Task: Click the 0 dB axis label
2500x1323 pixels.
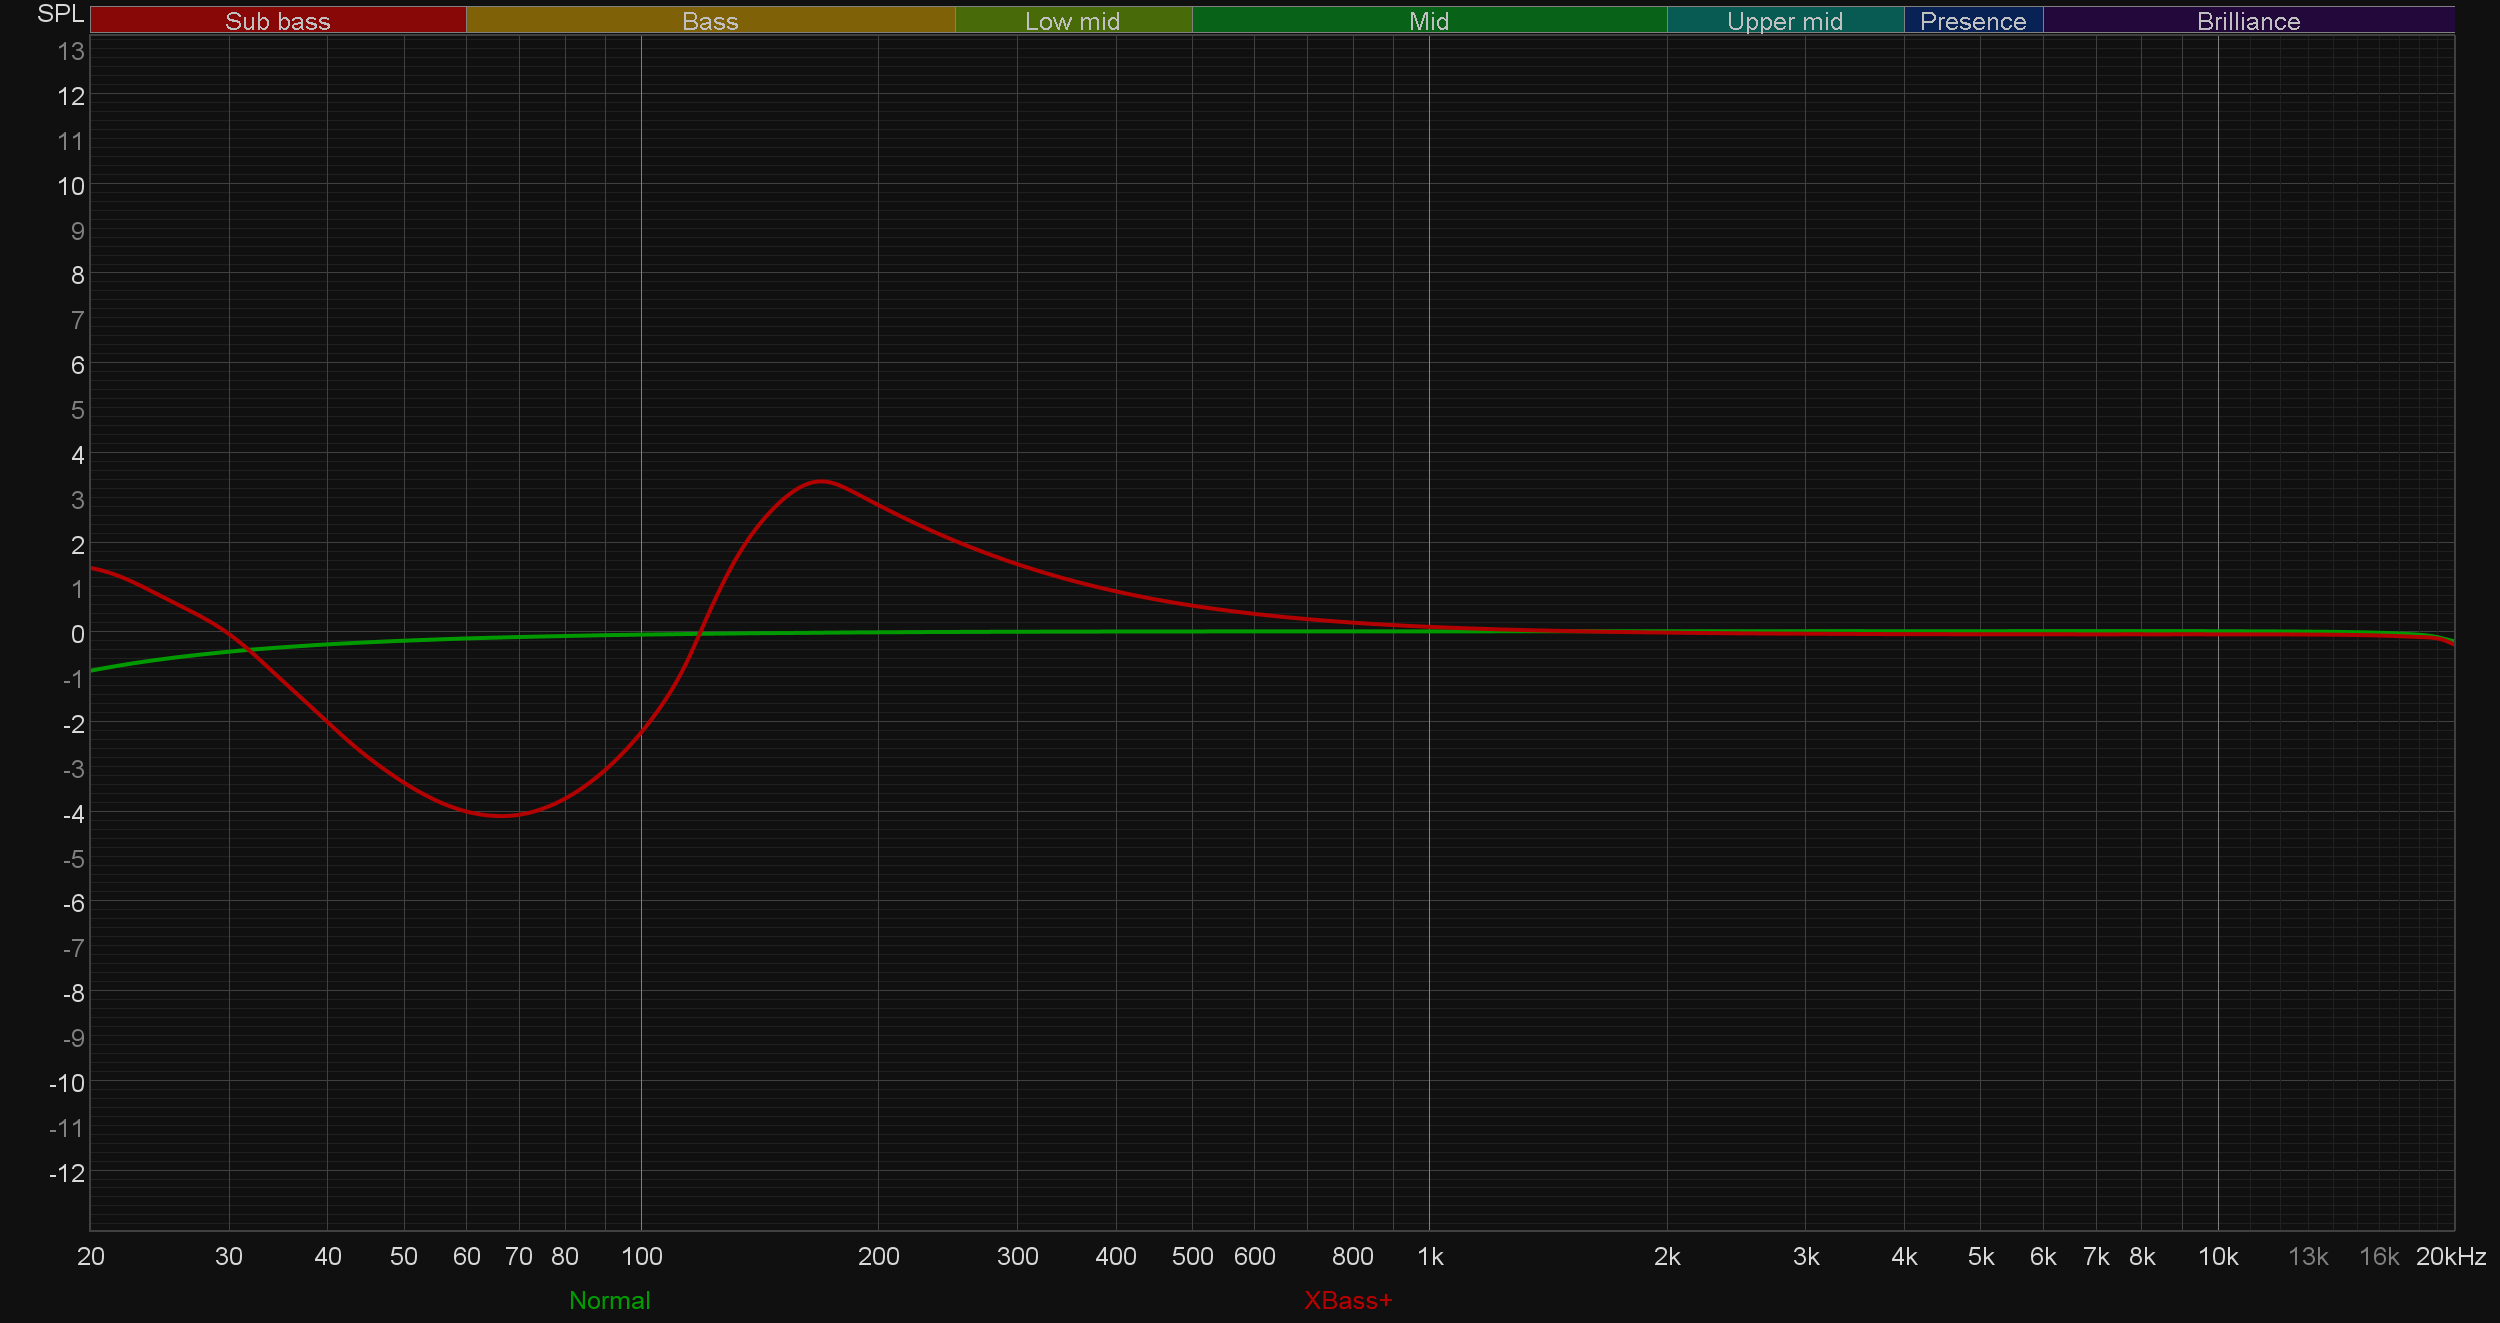Action: click(x=77, y=634)
